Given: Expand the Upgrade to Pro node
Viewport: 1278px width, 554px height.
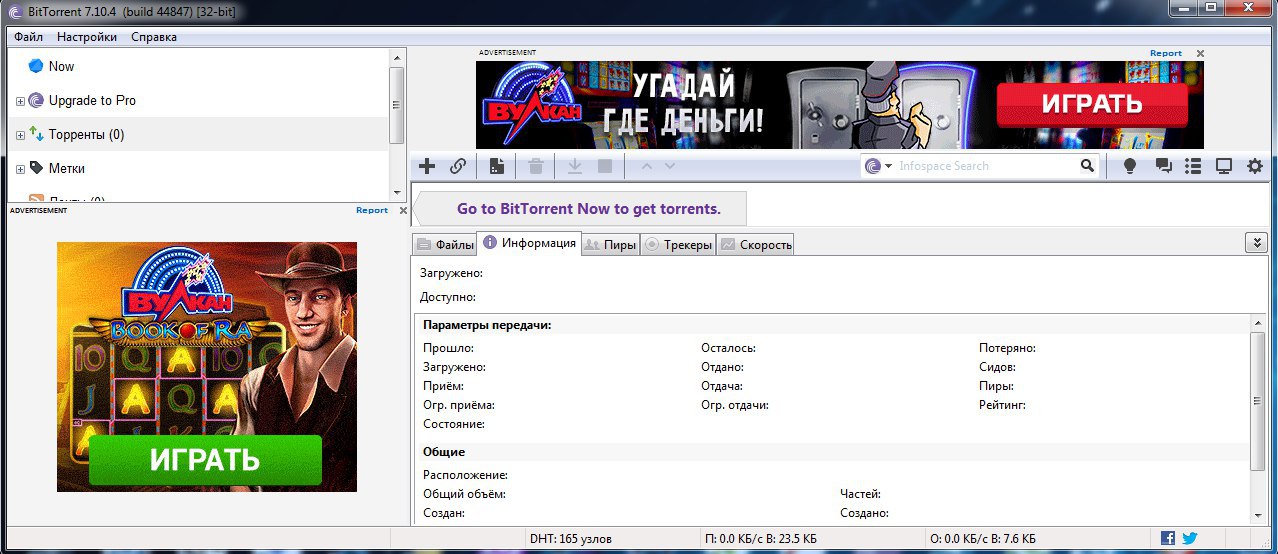Looking at the screenshot, I should tap(20, 101).
